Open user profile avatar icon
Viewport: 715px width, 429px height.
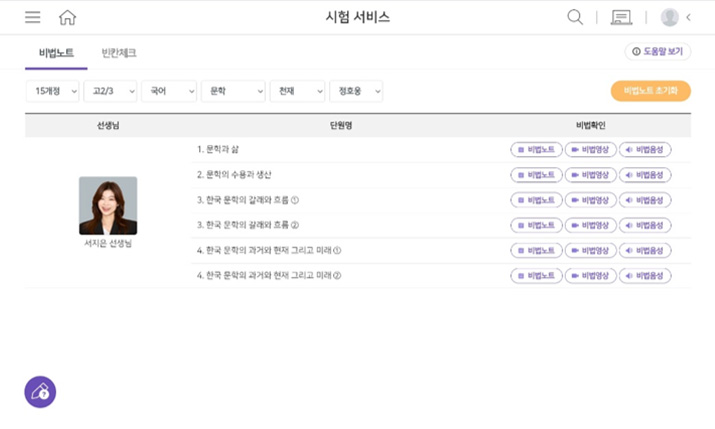point(669,17)
